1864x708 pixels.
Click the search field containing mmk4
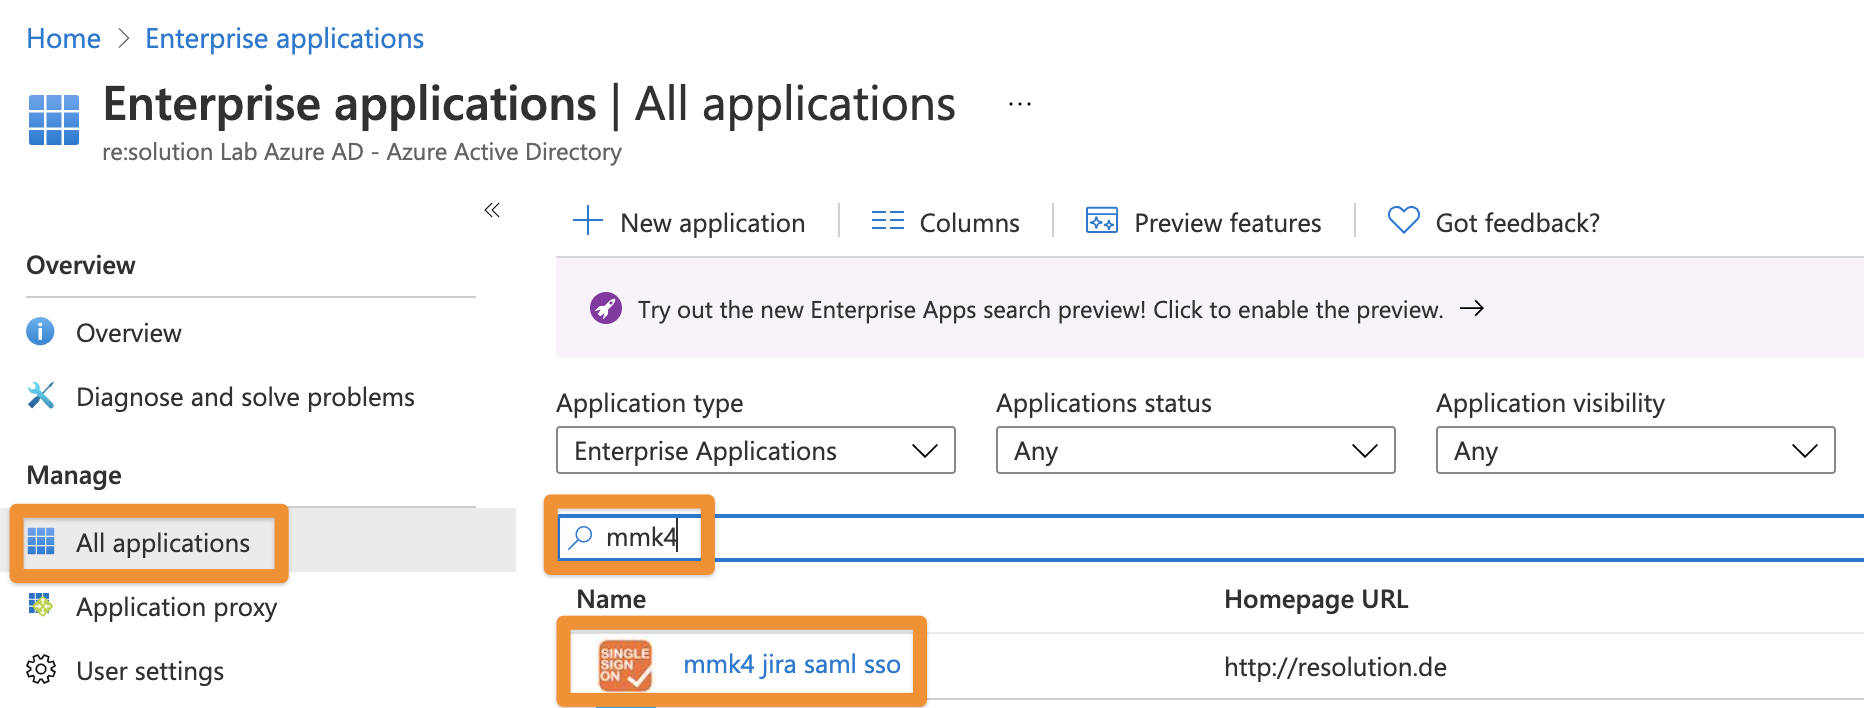pyautogui.click(x=1210, y=538)
